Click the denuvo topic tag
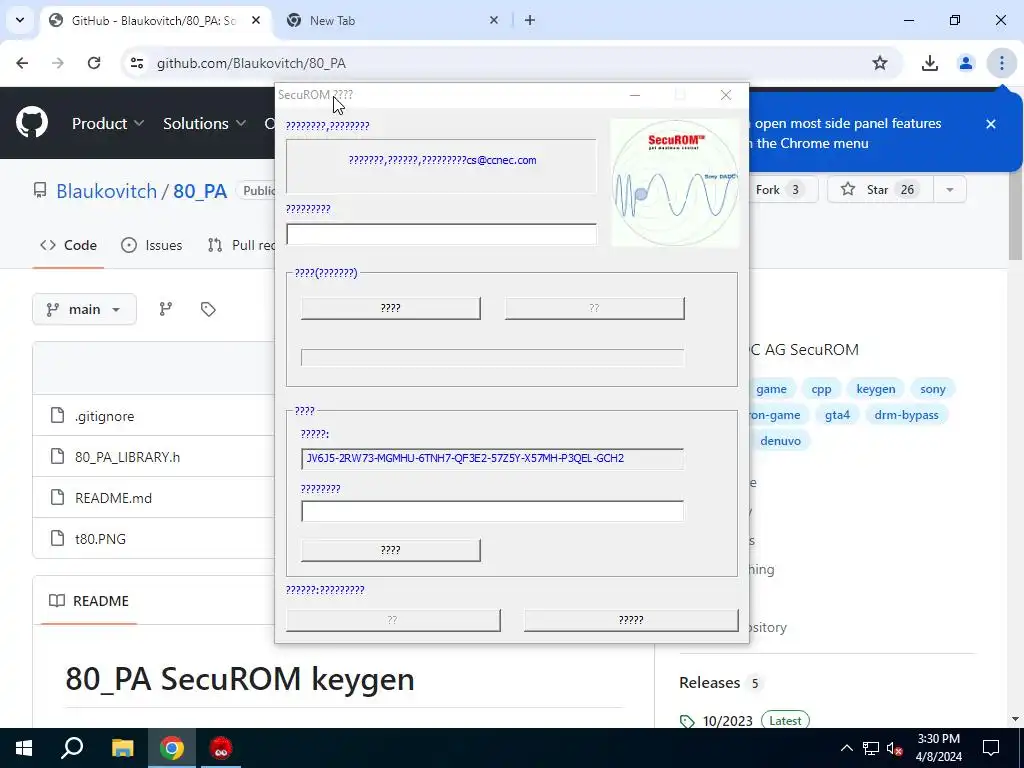 [x=780, y=441]
